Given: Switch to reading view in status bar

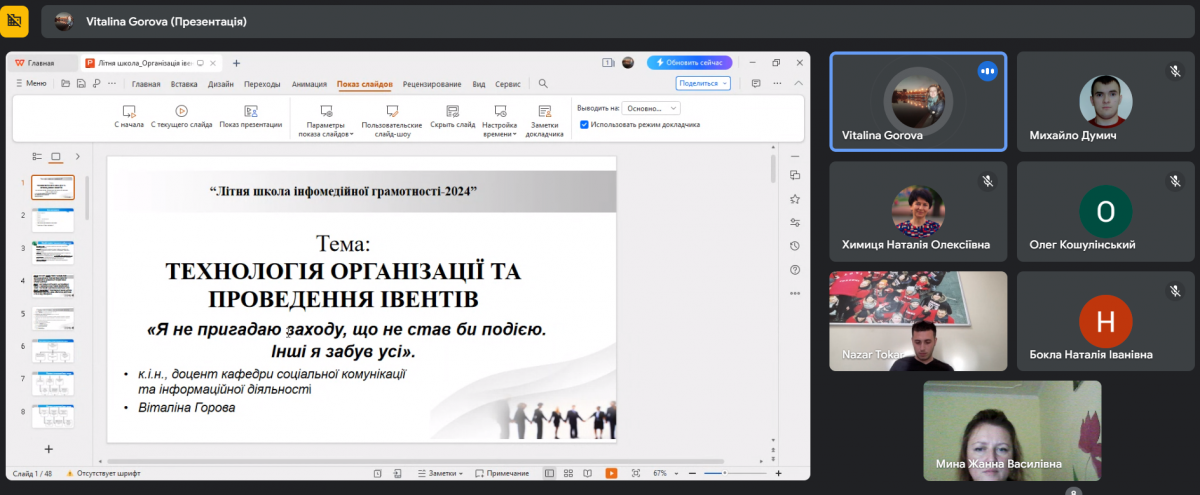Looking at the screenshot, I should tap(588, 473).
